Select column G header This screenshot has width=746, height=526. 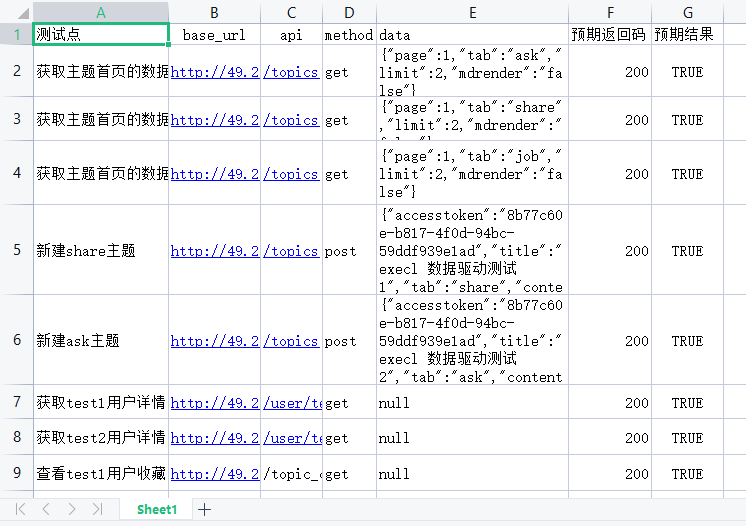[688, 12]
